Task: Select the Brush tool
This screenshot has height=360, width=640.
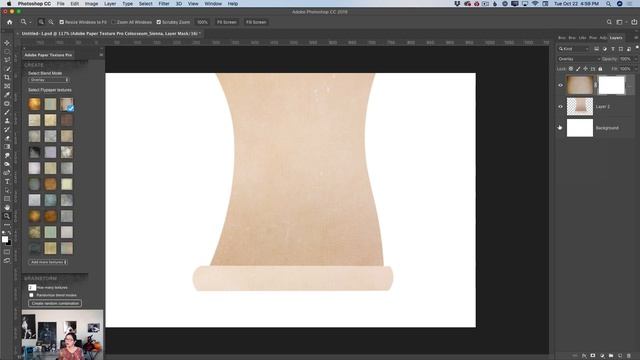Action: coord(7,112)
